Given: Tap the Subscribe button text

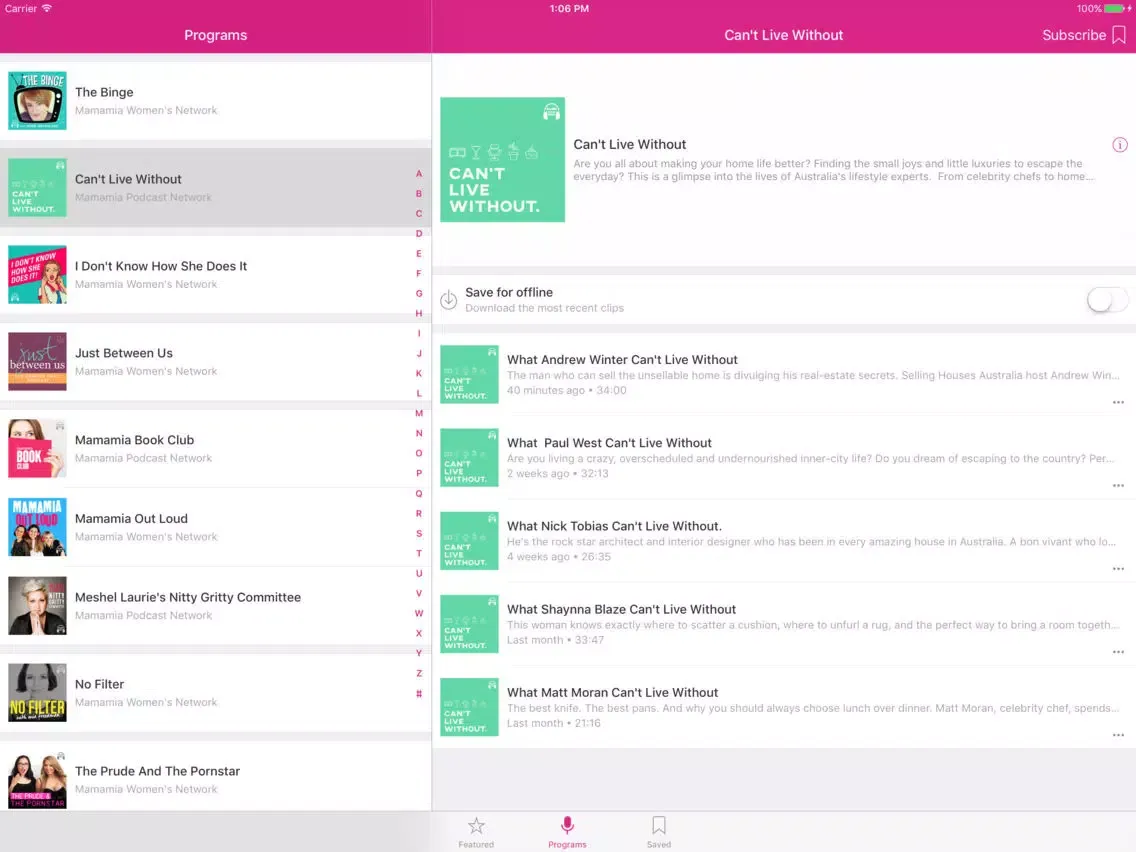Looking at the screenshot, I should tap(1074, 35).
